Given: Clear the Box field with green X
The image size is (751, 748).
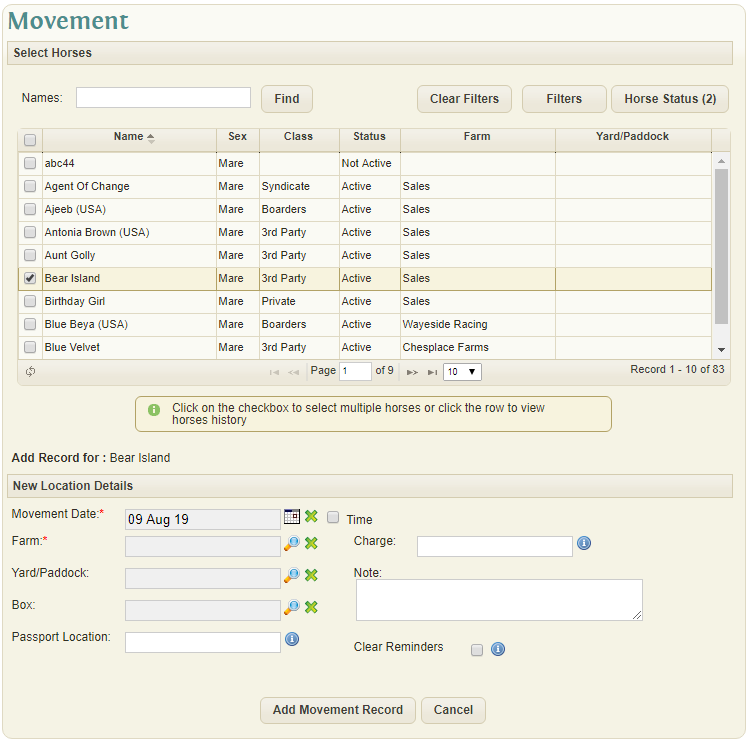Looking at the screenshot, I should [311, 607].
